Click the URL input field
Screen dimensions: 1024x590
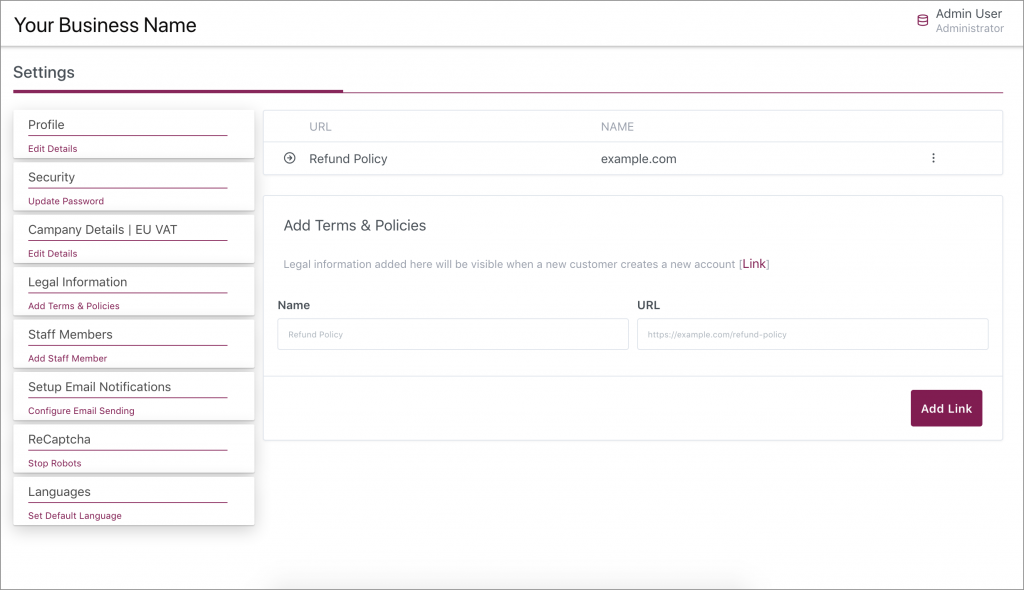click(812, 334)
